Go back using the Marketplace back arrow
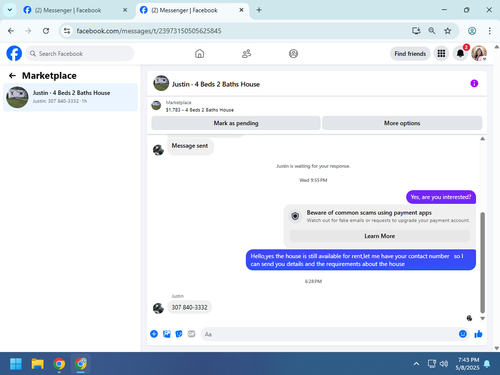The height and width of the screenshot is (375, 500). pos(12,76)
